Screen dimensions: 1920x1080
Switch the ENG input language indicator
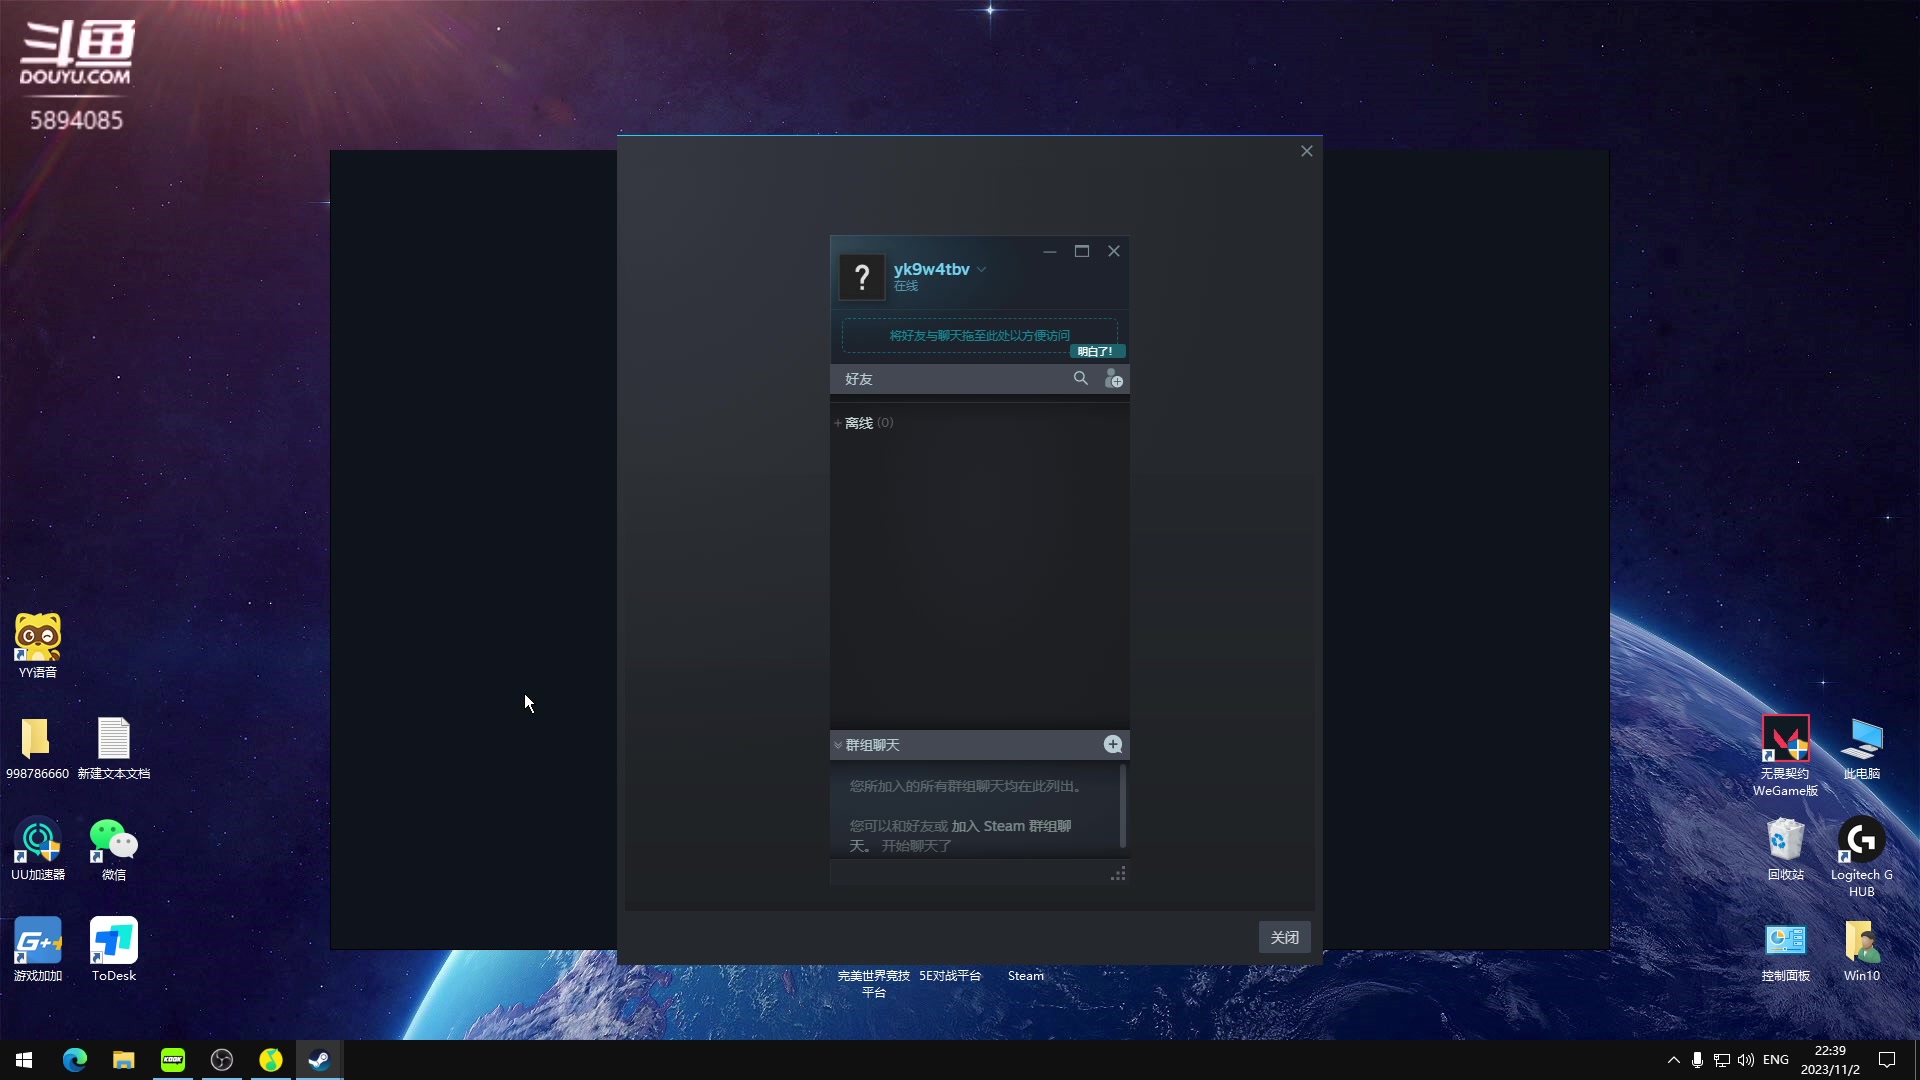tap(1776, 1060)
